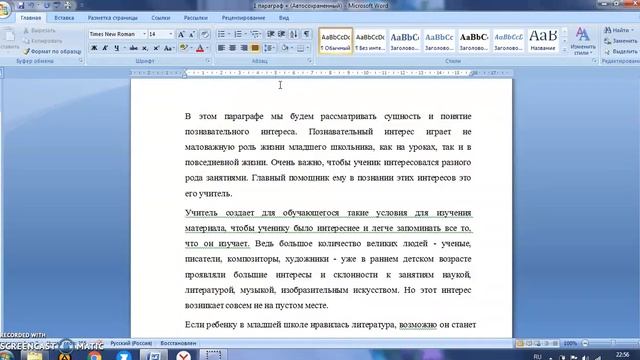Image resolution: width=640 pixels, height=360 pixels.
Task: Click the Sort icon in paragraph group
Action: point(293,34)
